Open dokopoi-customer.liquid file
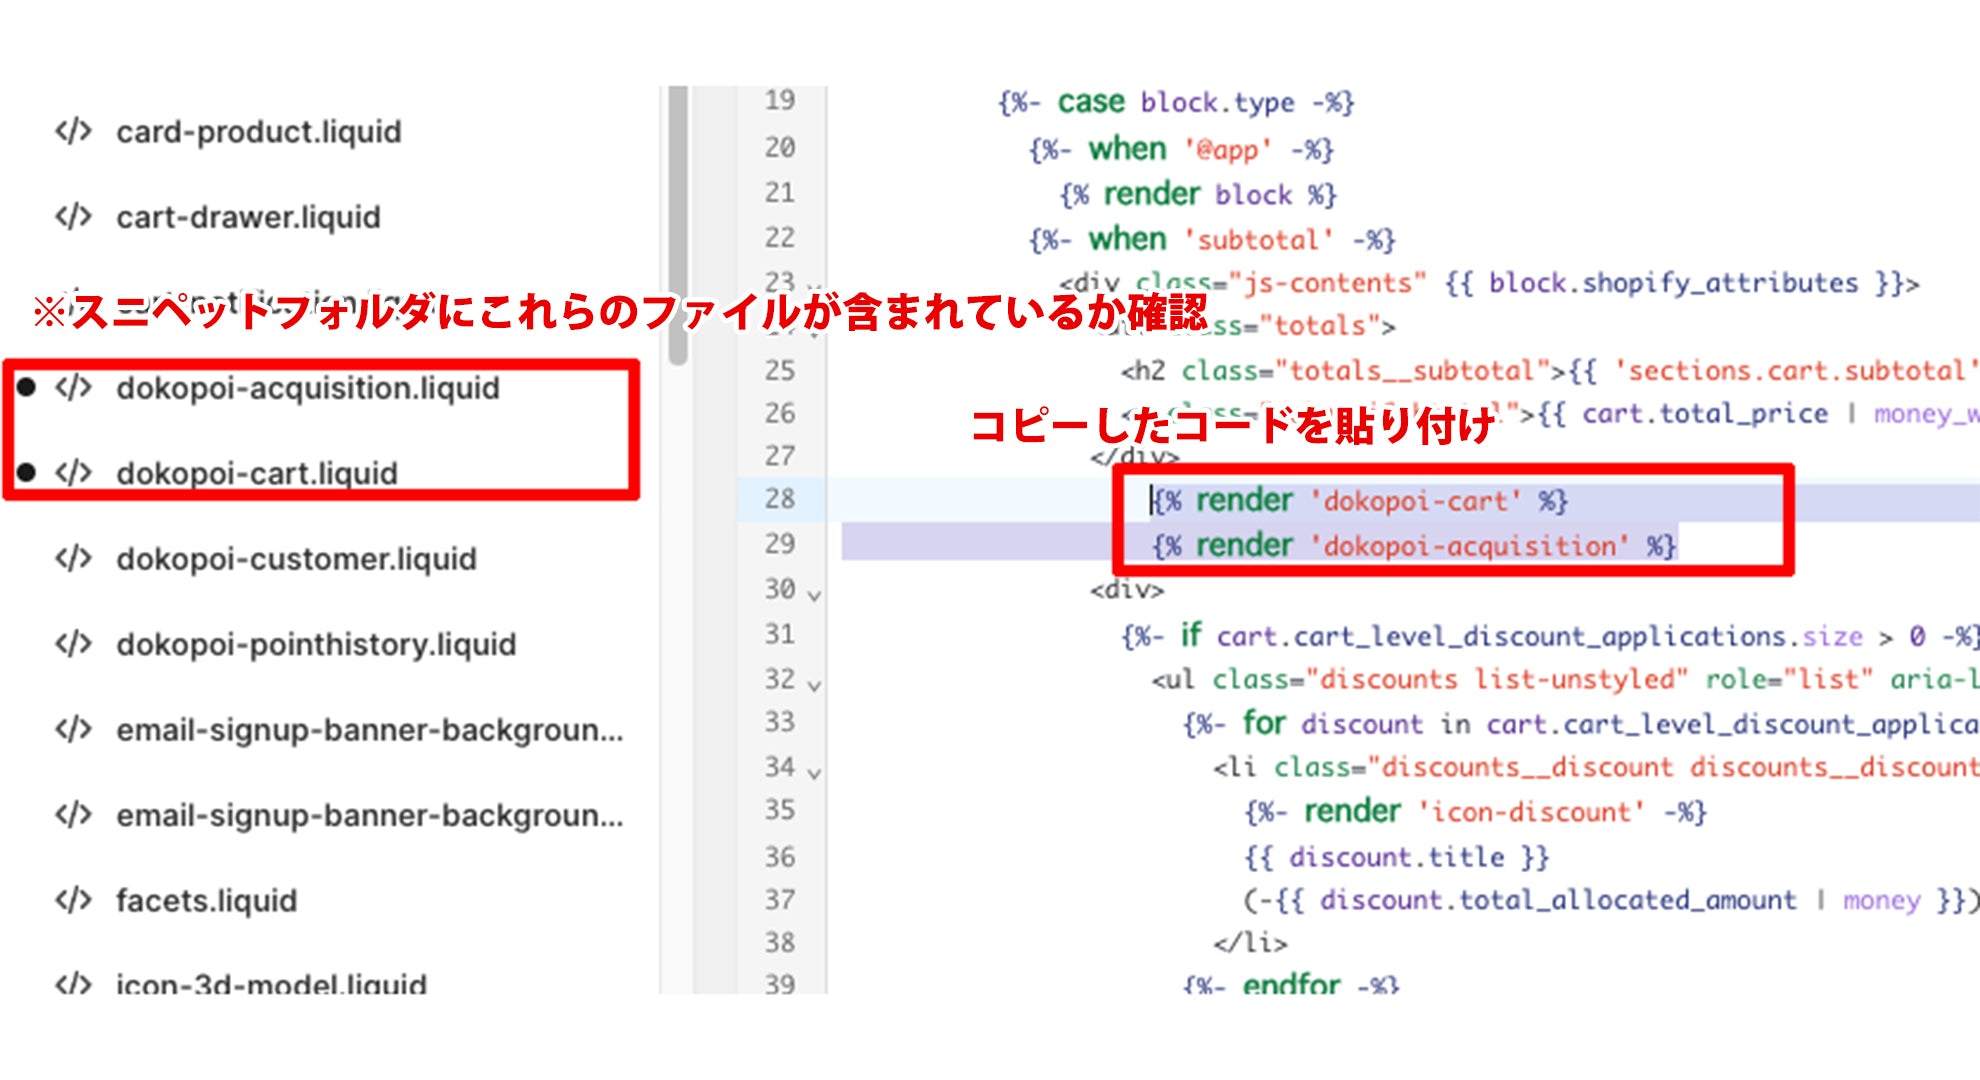The height and width of the screenshot is (1080, 1980). pos(296,559)
